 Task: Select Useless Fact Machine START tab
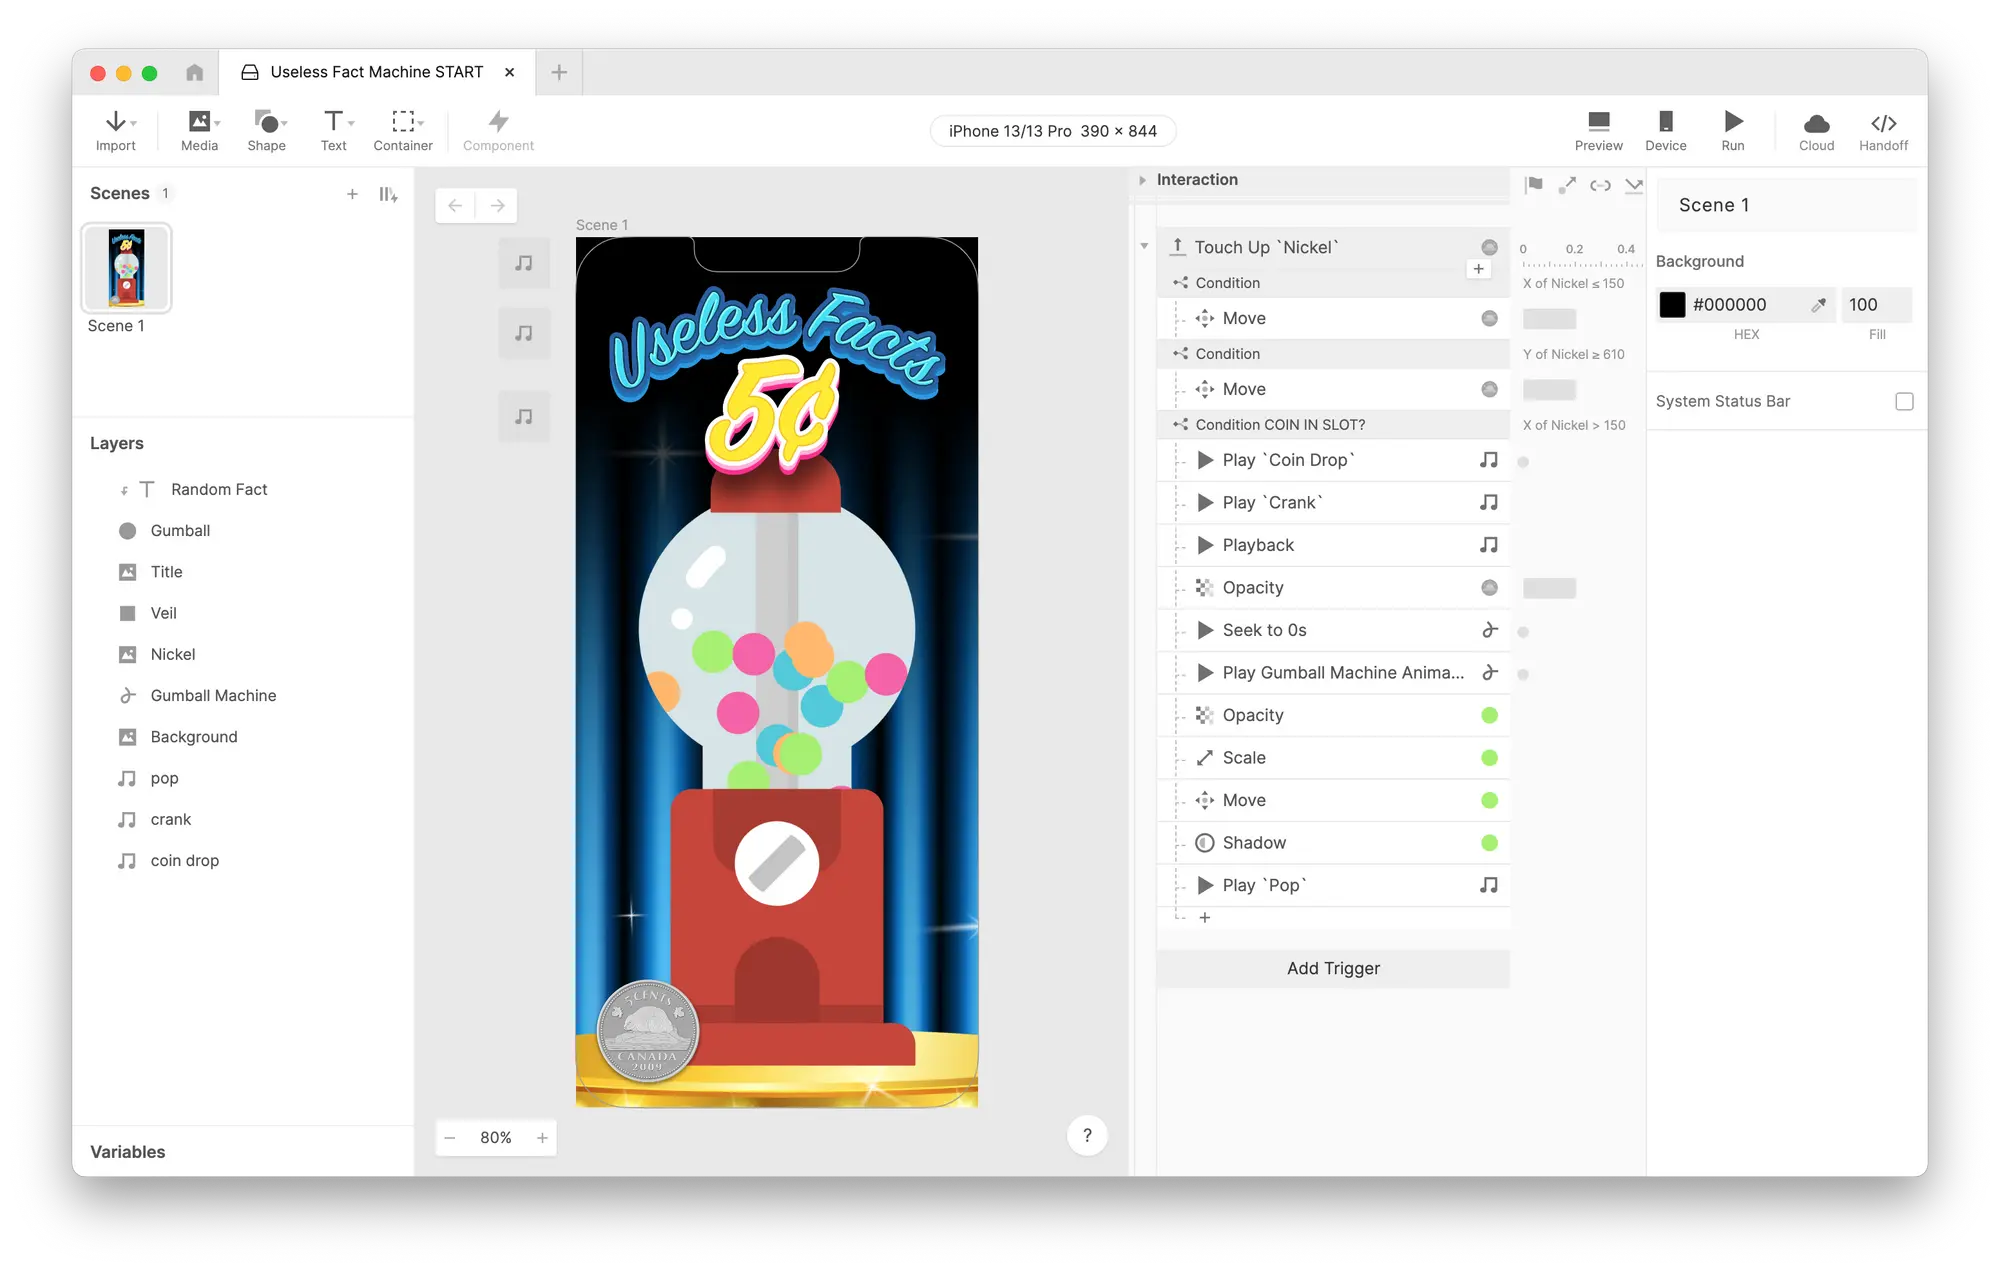tap(376, 72)
